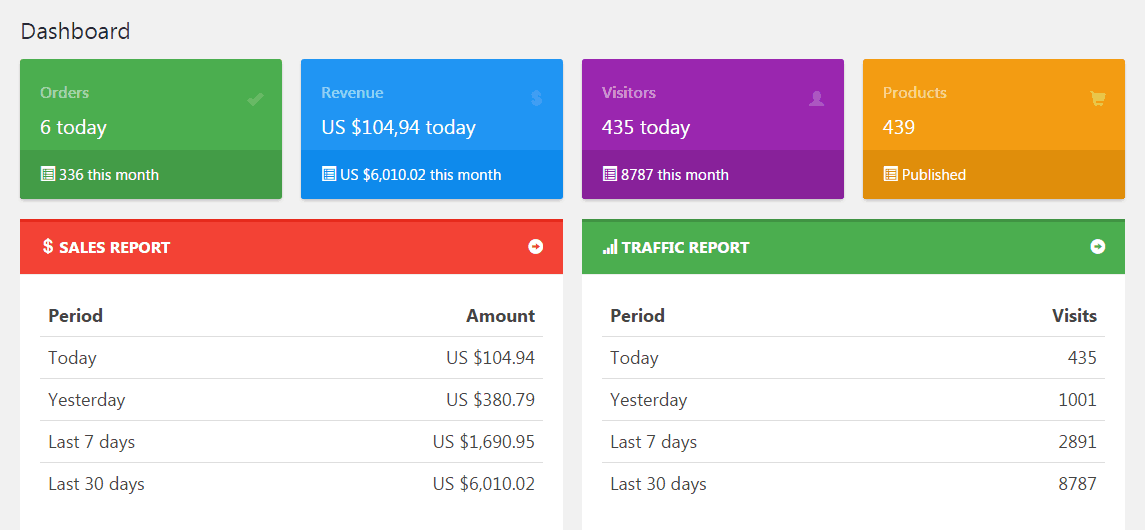Click the dollar icon on Revenue card
1145x530 pixels.
[536, 98]
